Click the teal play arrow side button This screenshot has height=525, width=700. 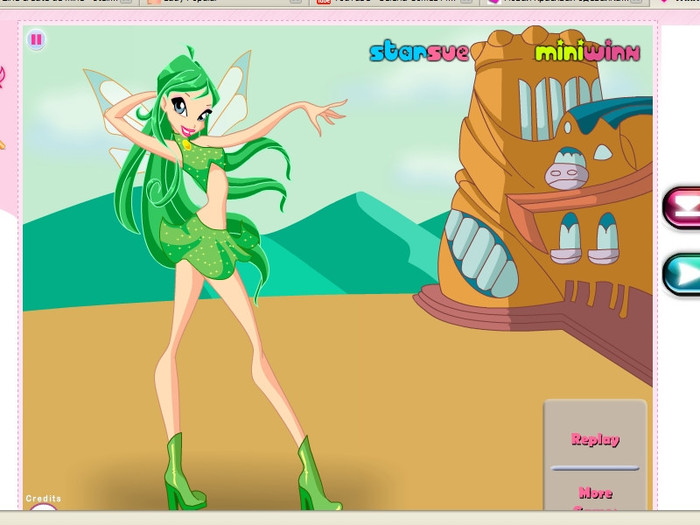[x=684, y=274]
